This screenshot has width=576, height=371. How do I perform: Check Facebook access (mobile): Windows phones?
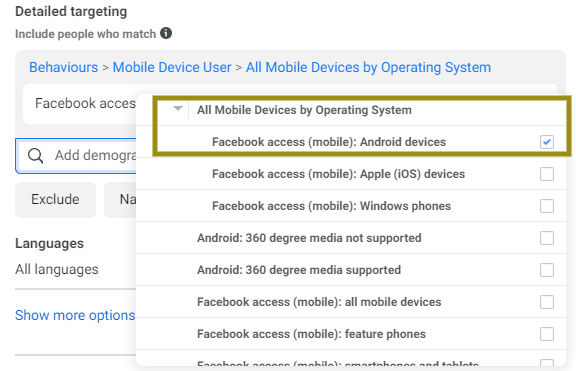tap(547, 206)
